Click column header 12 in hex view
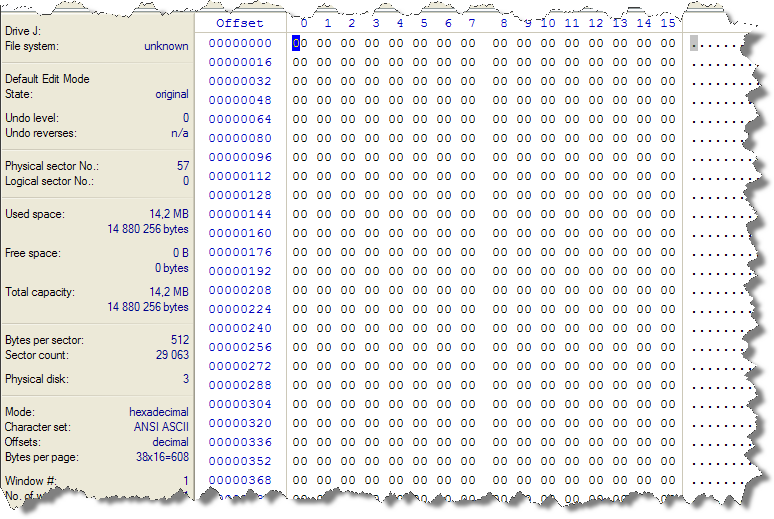 (596, 23)
